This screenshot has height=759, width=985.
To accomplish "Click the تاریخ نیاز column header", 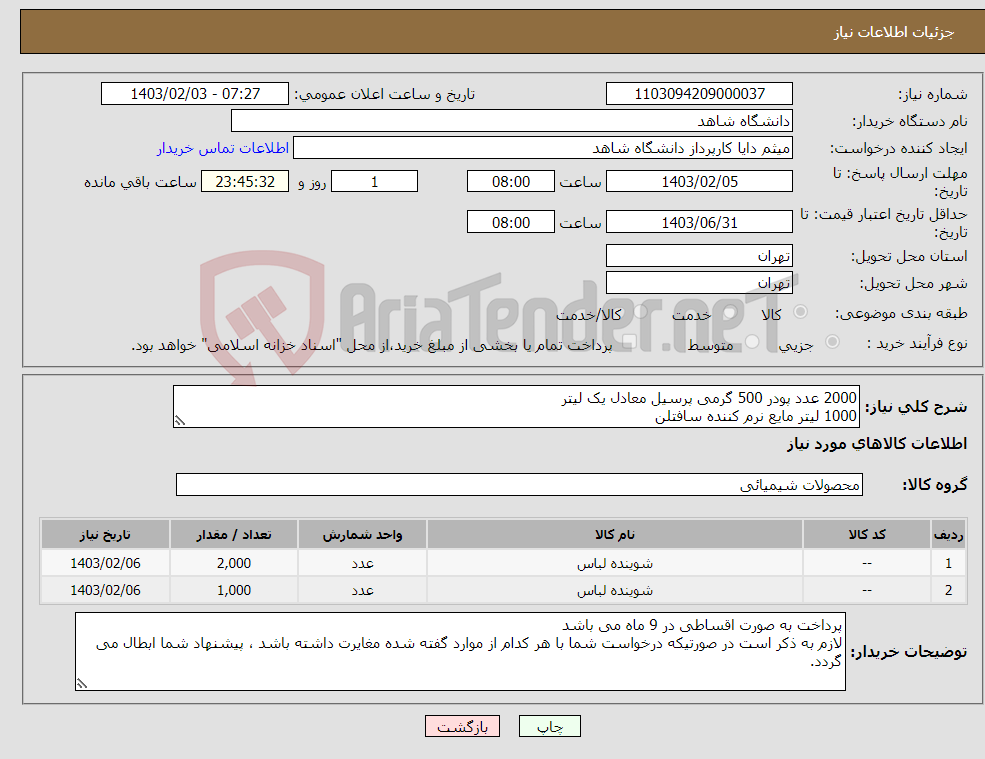I will (106, 534).
